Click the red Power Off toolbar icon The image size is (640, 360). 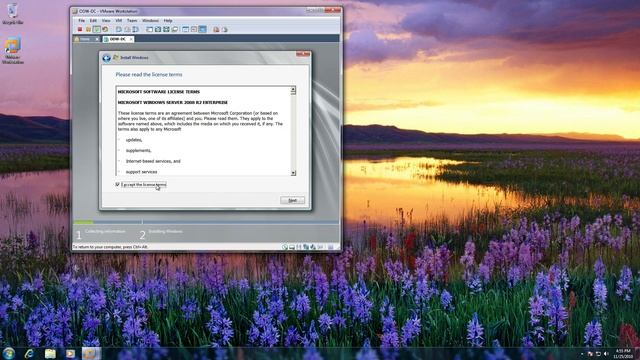pos(80,29)
